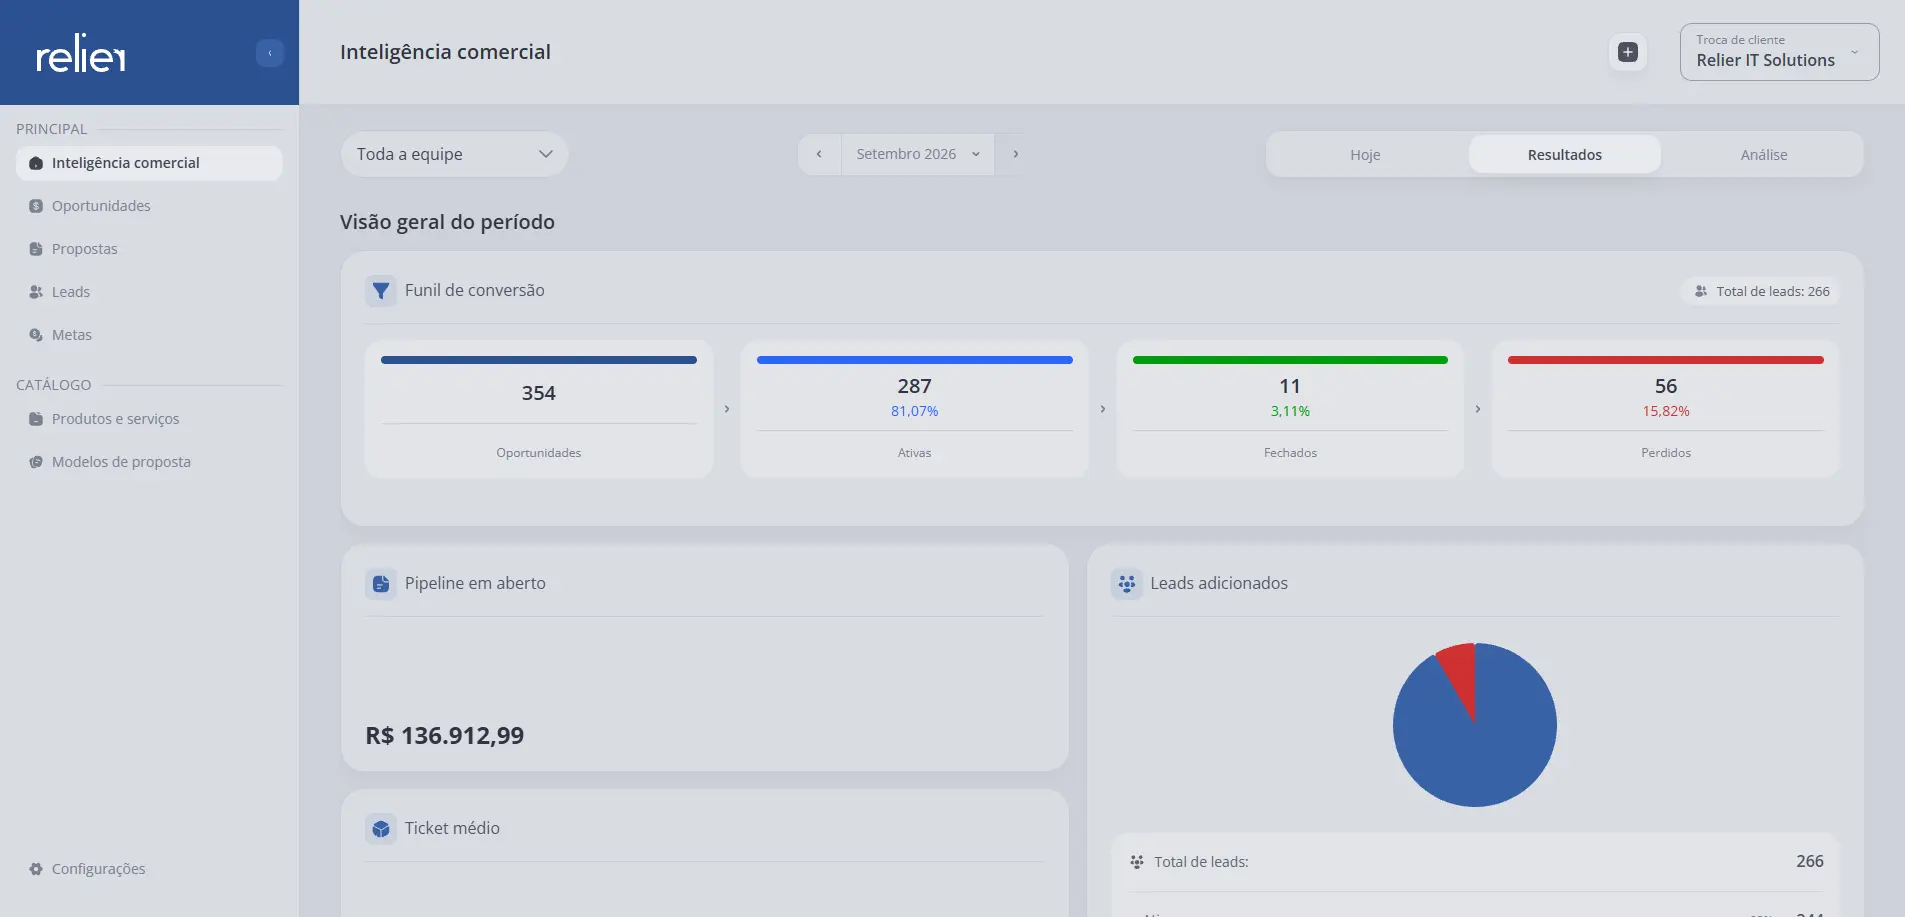Open Configurações link
Image resolution: width=1905 pixels, height=917 pixels.
point(149,869)
